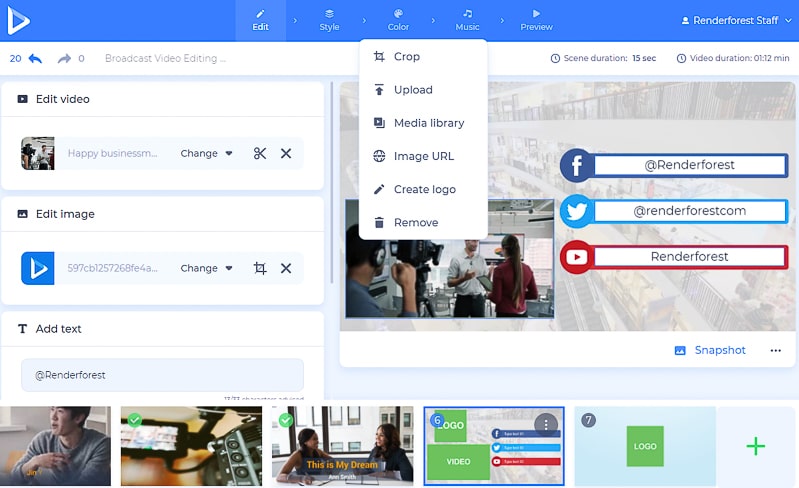Viewport: 799px width, 488px height.
Task: Click the @Renderforest text input field
Action: pyautogui.click(x=162, y=375)
